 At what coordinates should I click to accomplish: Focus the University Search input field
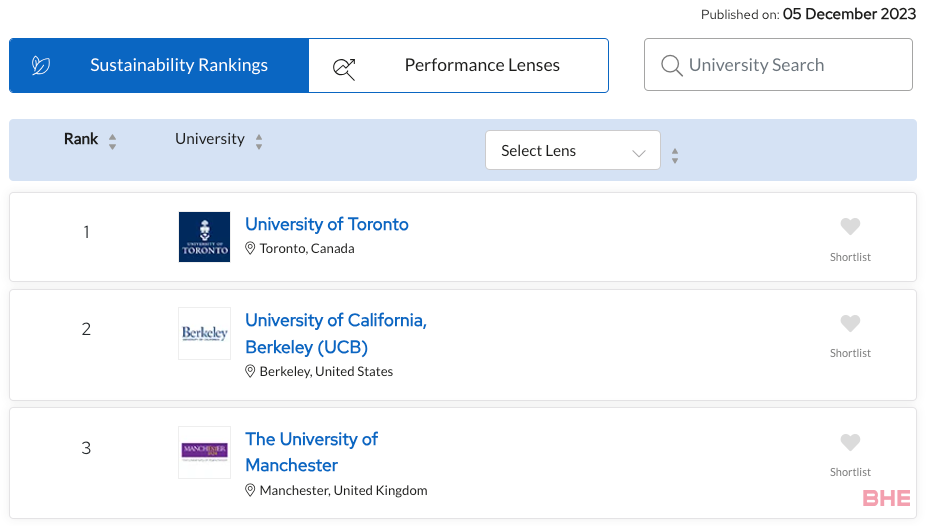coord(778,65)
